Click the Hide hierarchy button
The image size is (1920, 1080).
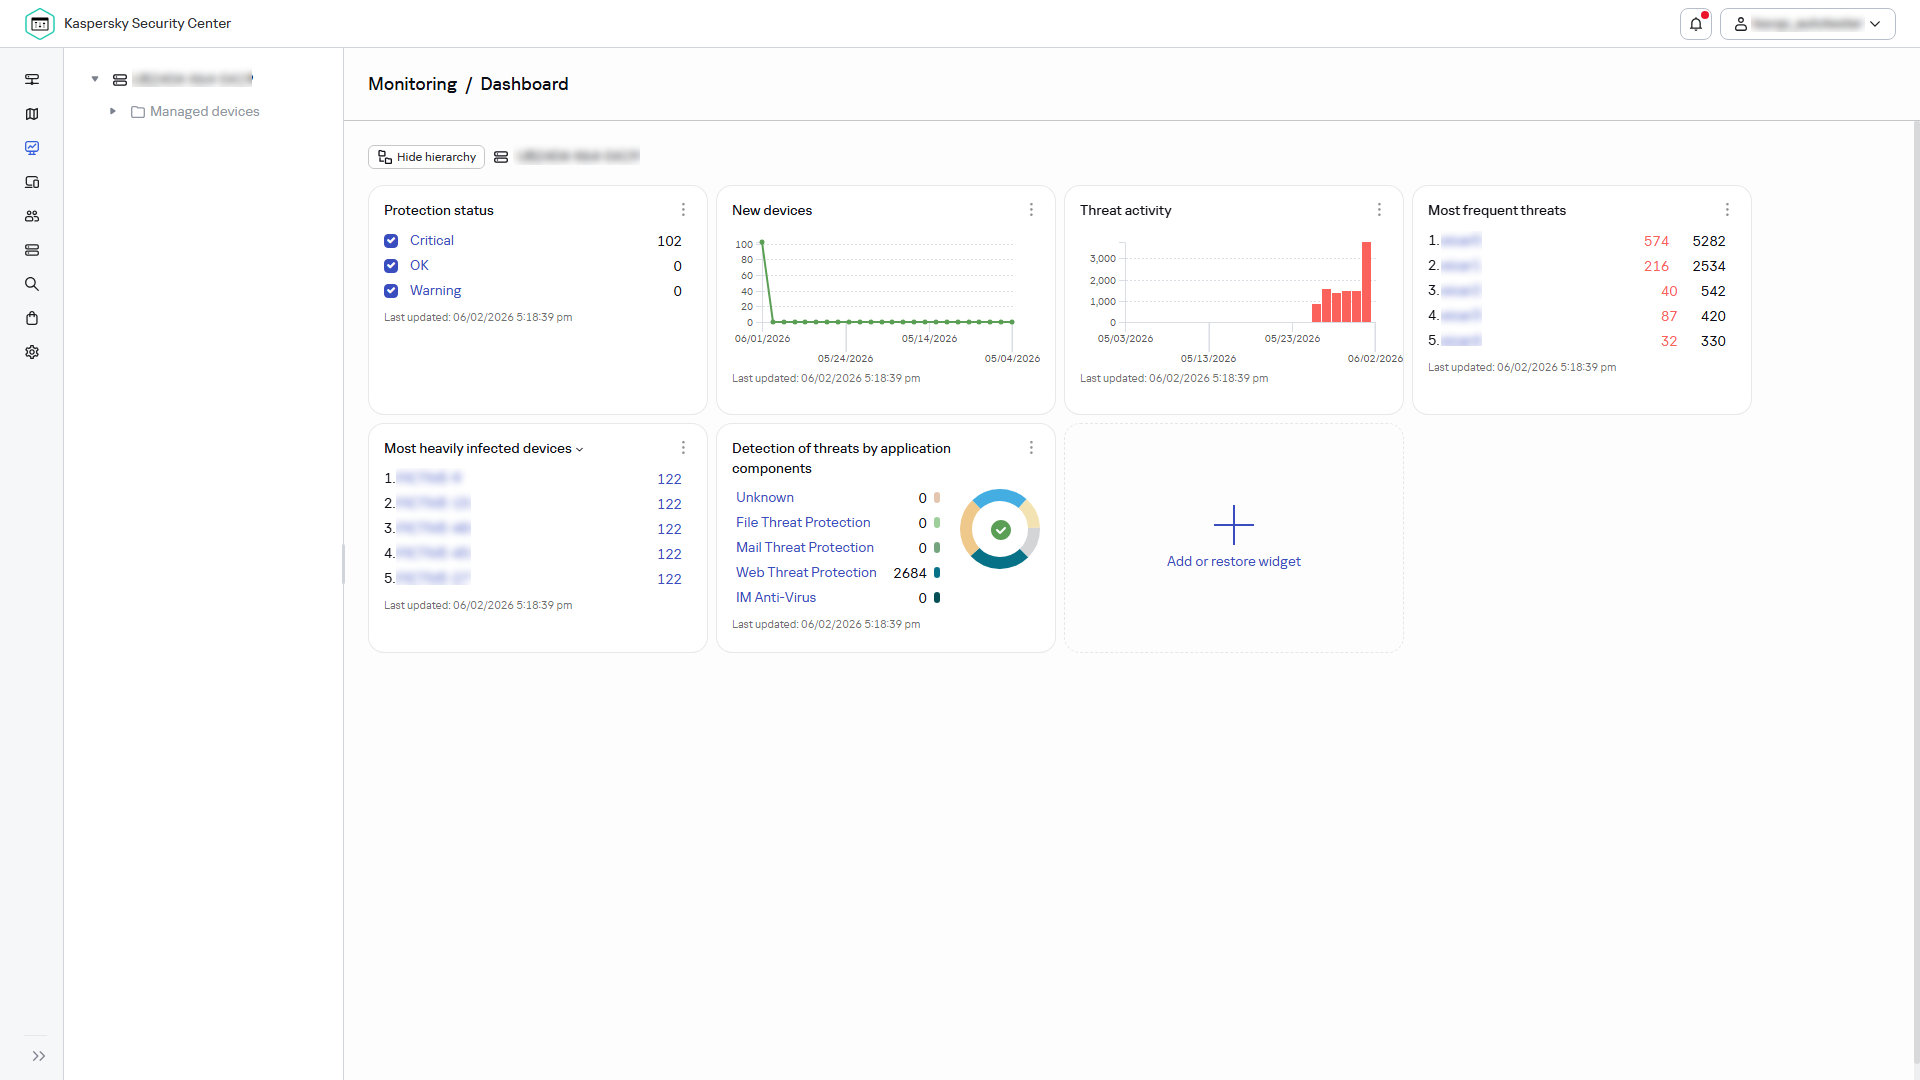click(427, 157)
